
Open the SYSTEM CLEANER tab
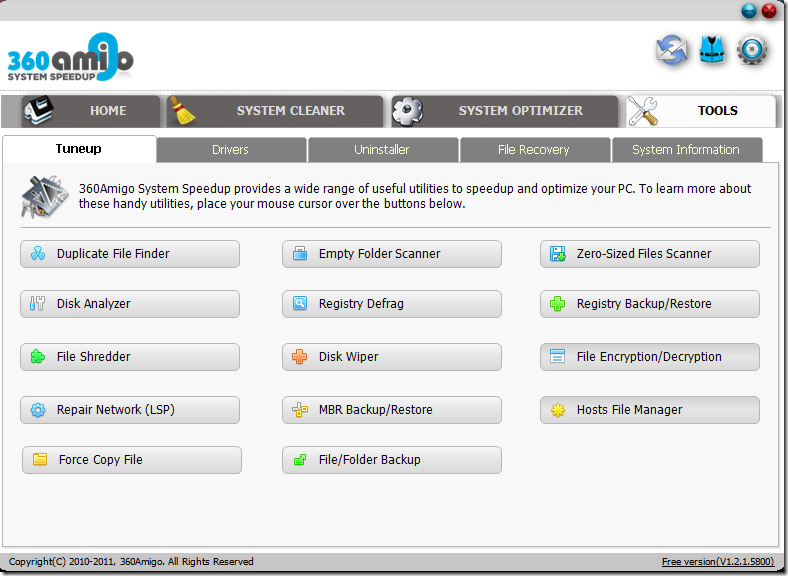[x=274, y=111]
